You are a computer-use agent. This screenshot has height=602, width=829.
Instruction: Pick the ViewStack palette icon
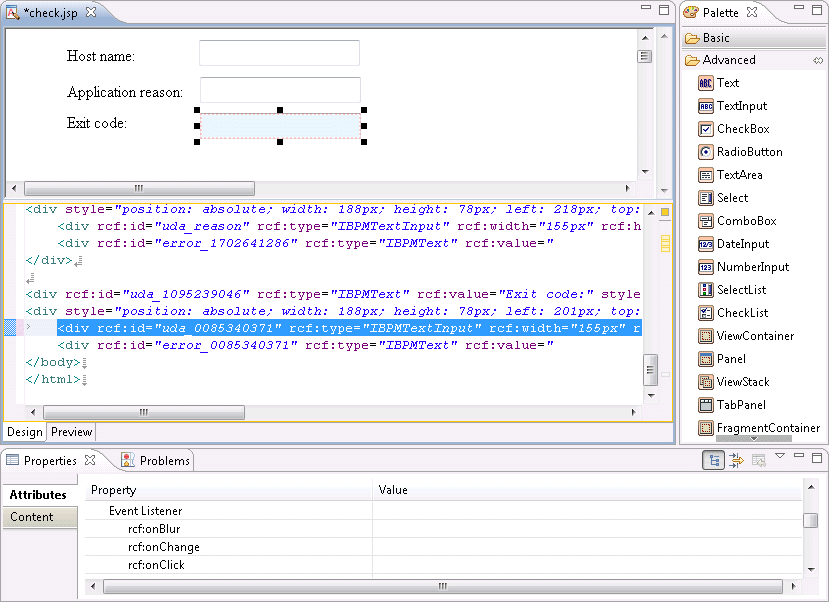coord(705,382)
